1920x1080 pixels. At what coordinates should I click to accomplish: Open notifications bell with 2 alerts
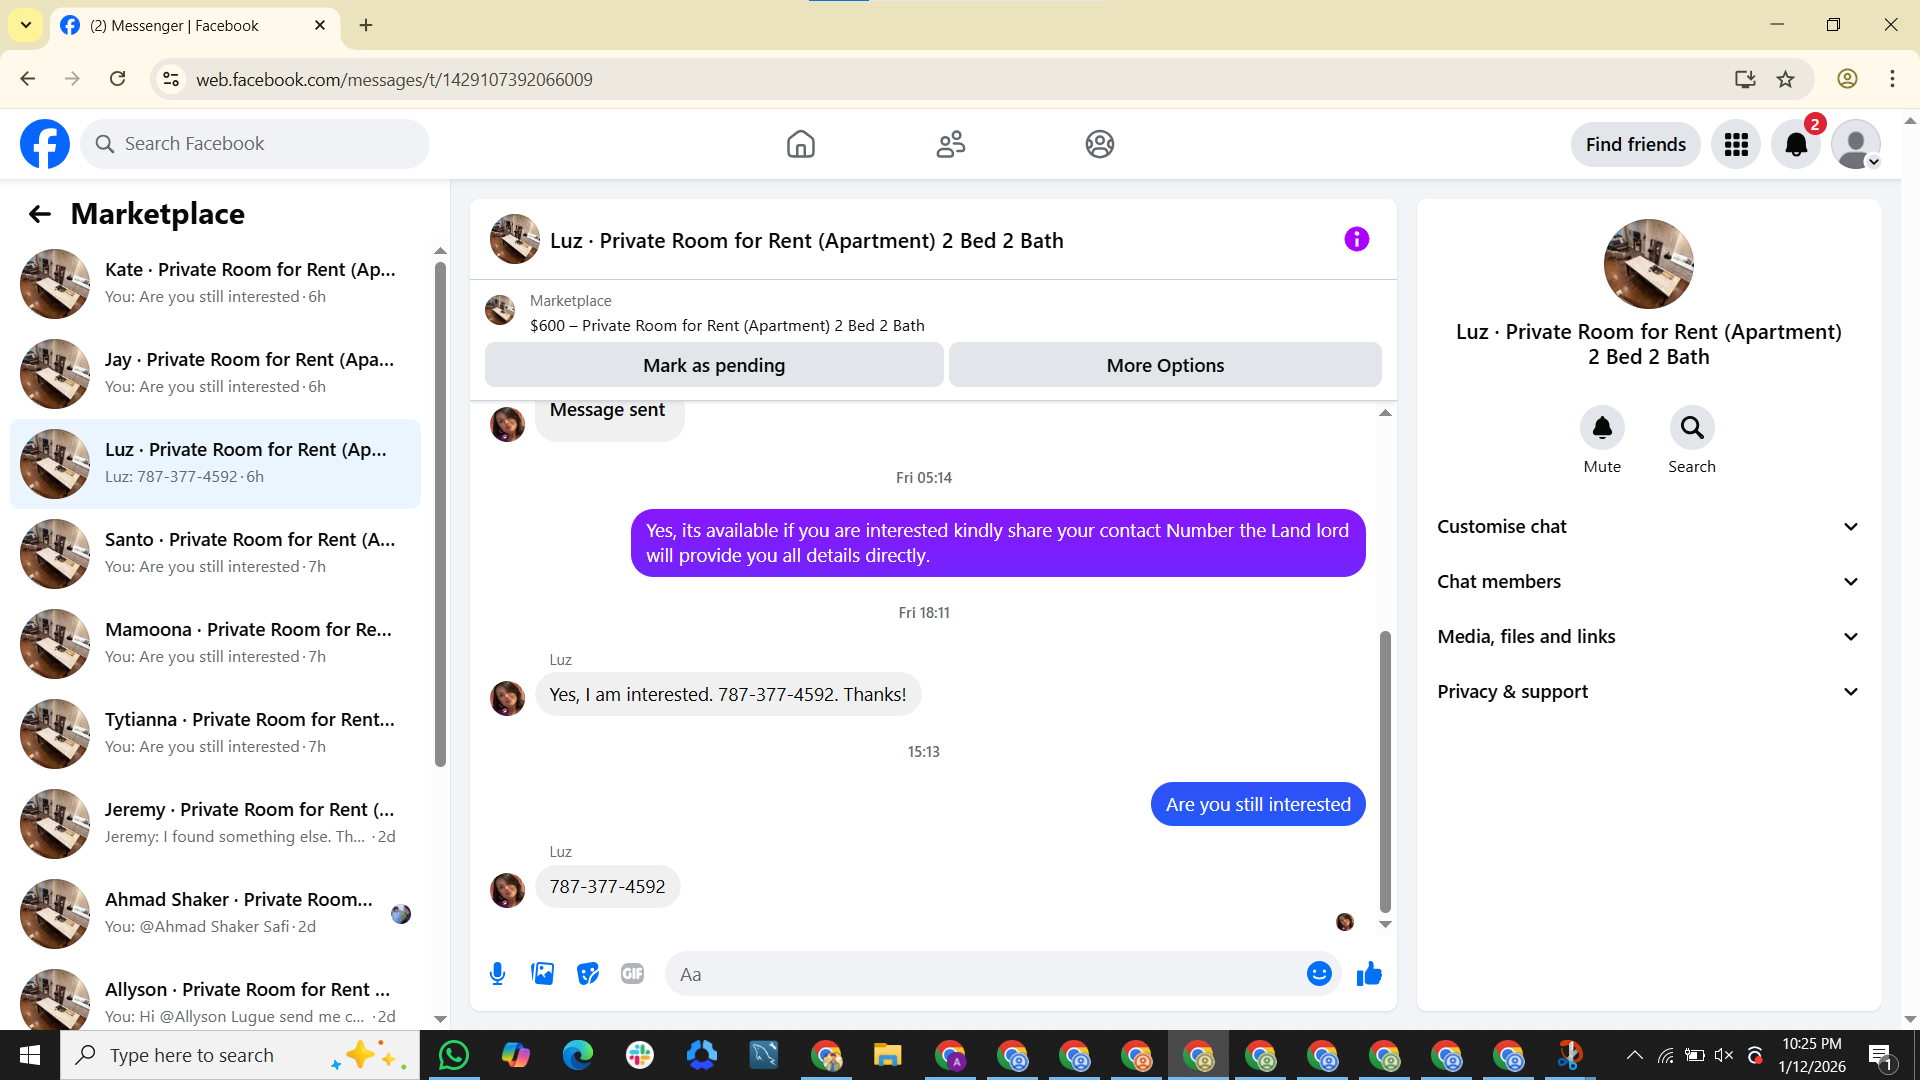1796,145
